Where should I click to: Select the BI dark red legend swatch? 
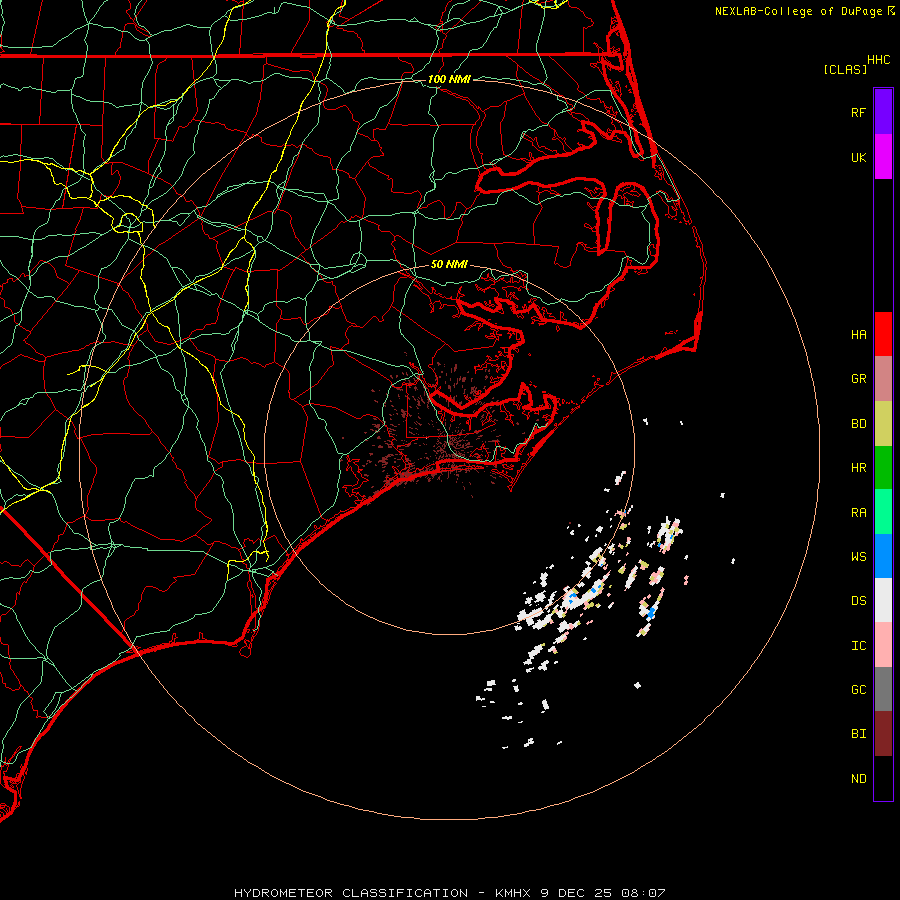pyautogui.click(x=883, y=734)
